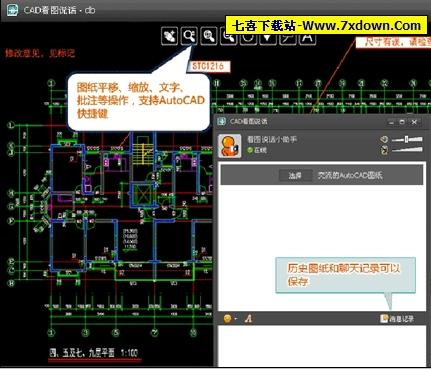Image resolution: width=431 pixels, height=369 pixels.
Task: Mute the speaker icon in chat panel
Action: [384, 139]
